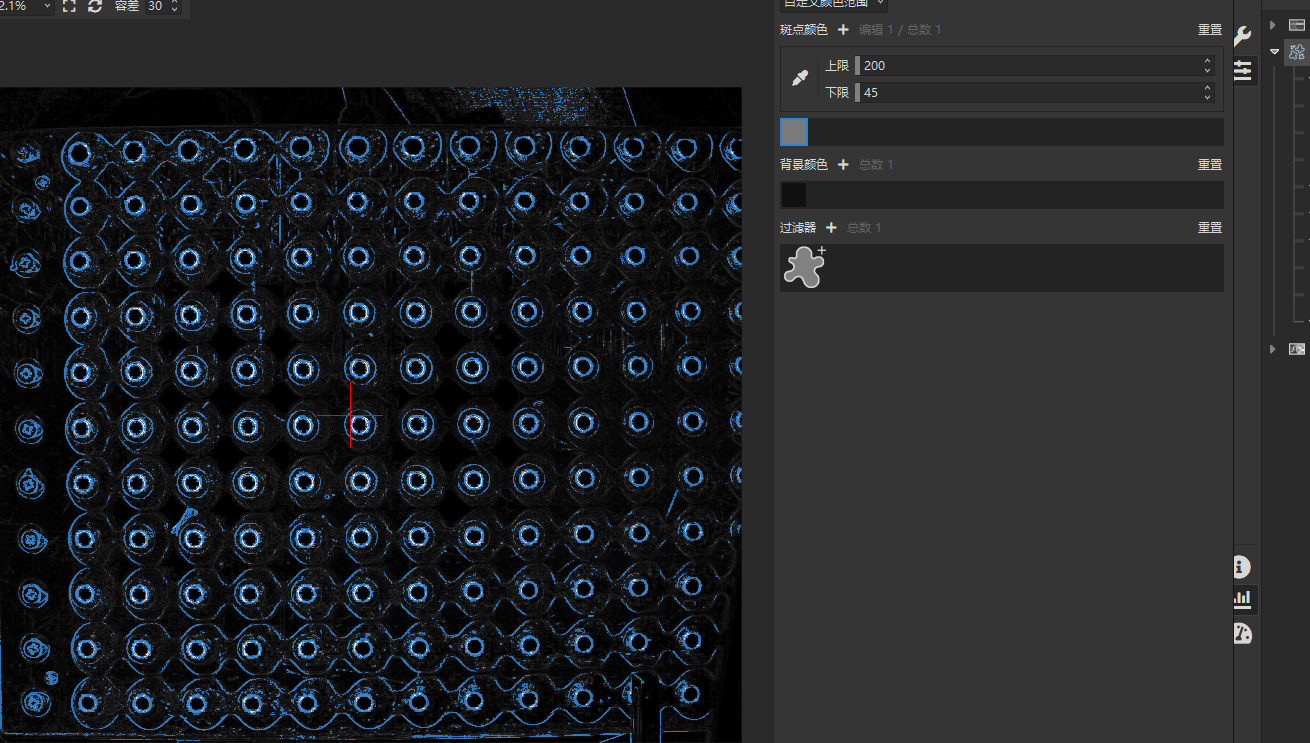Open the zoom percentage dropdown
The image size is (1310, 743).
pos(46,6)
